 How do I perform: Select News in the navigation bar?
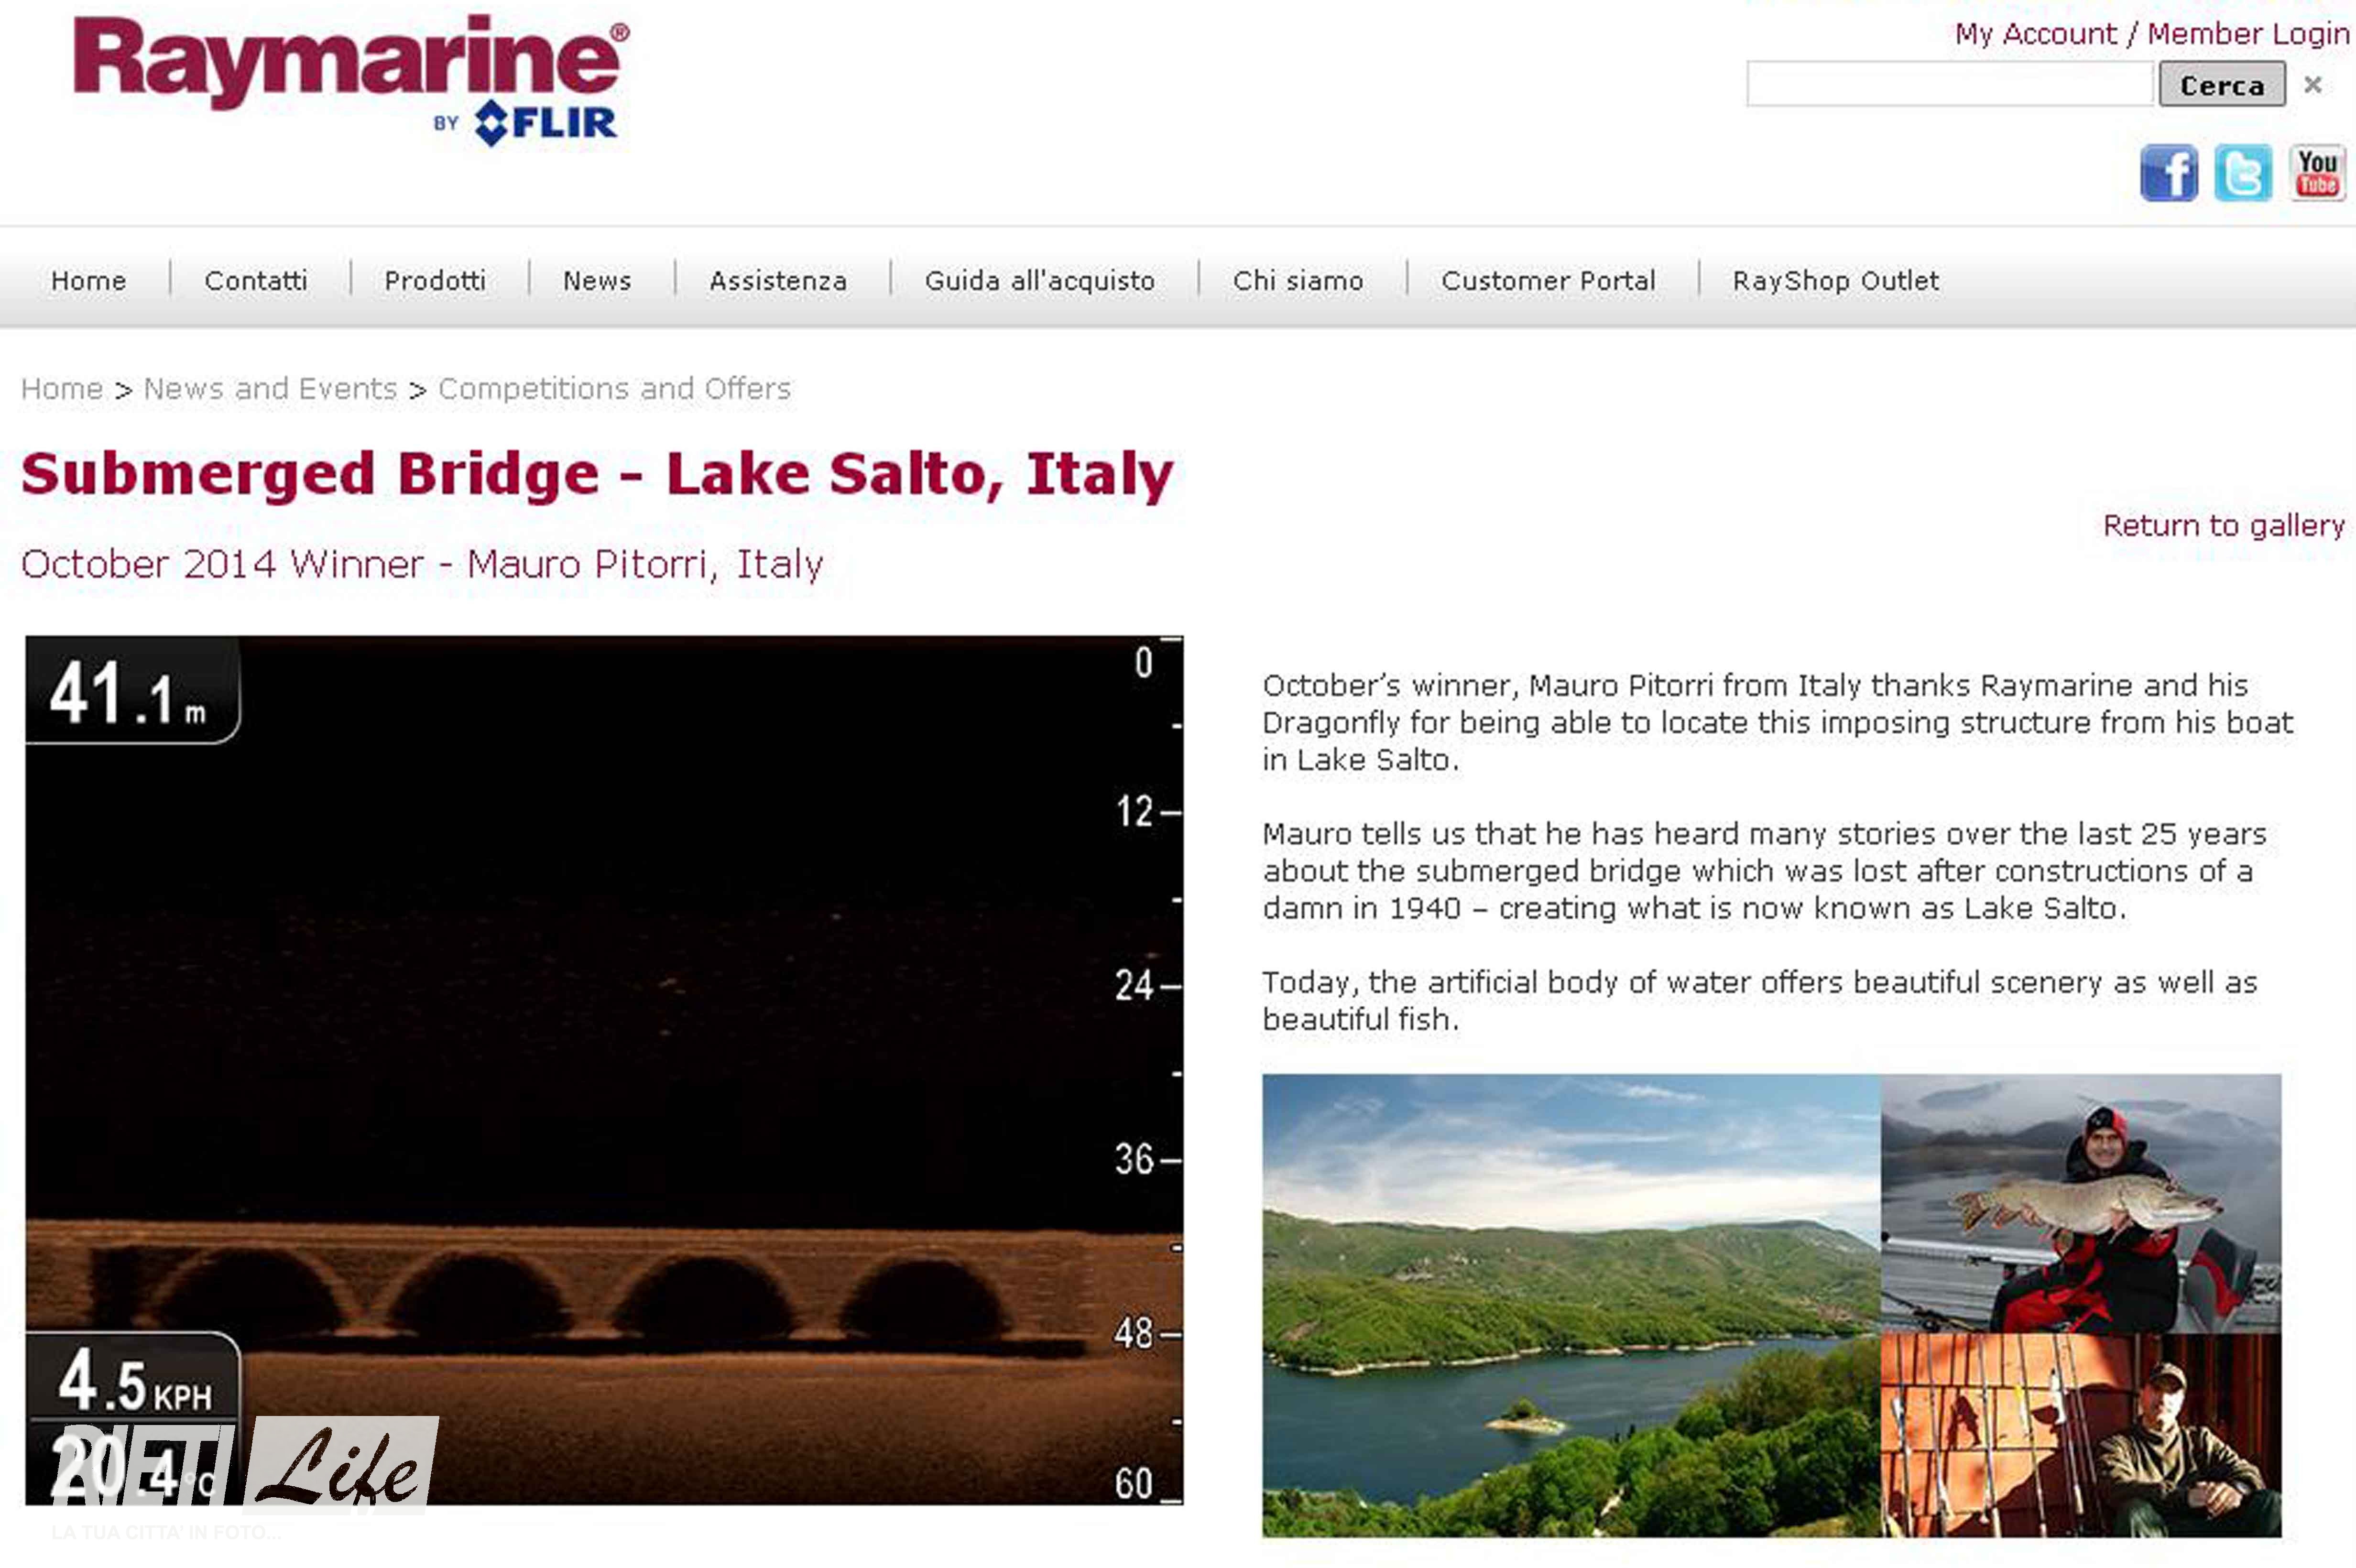(x=597, y=281)
